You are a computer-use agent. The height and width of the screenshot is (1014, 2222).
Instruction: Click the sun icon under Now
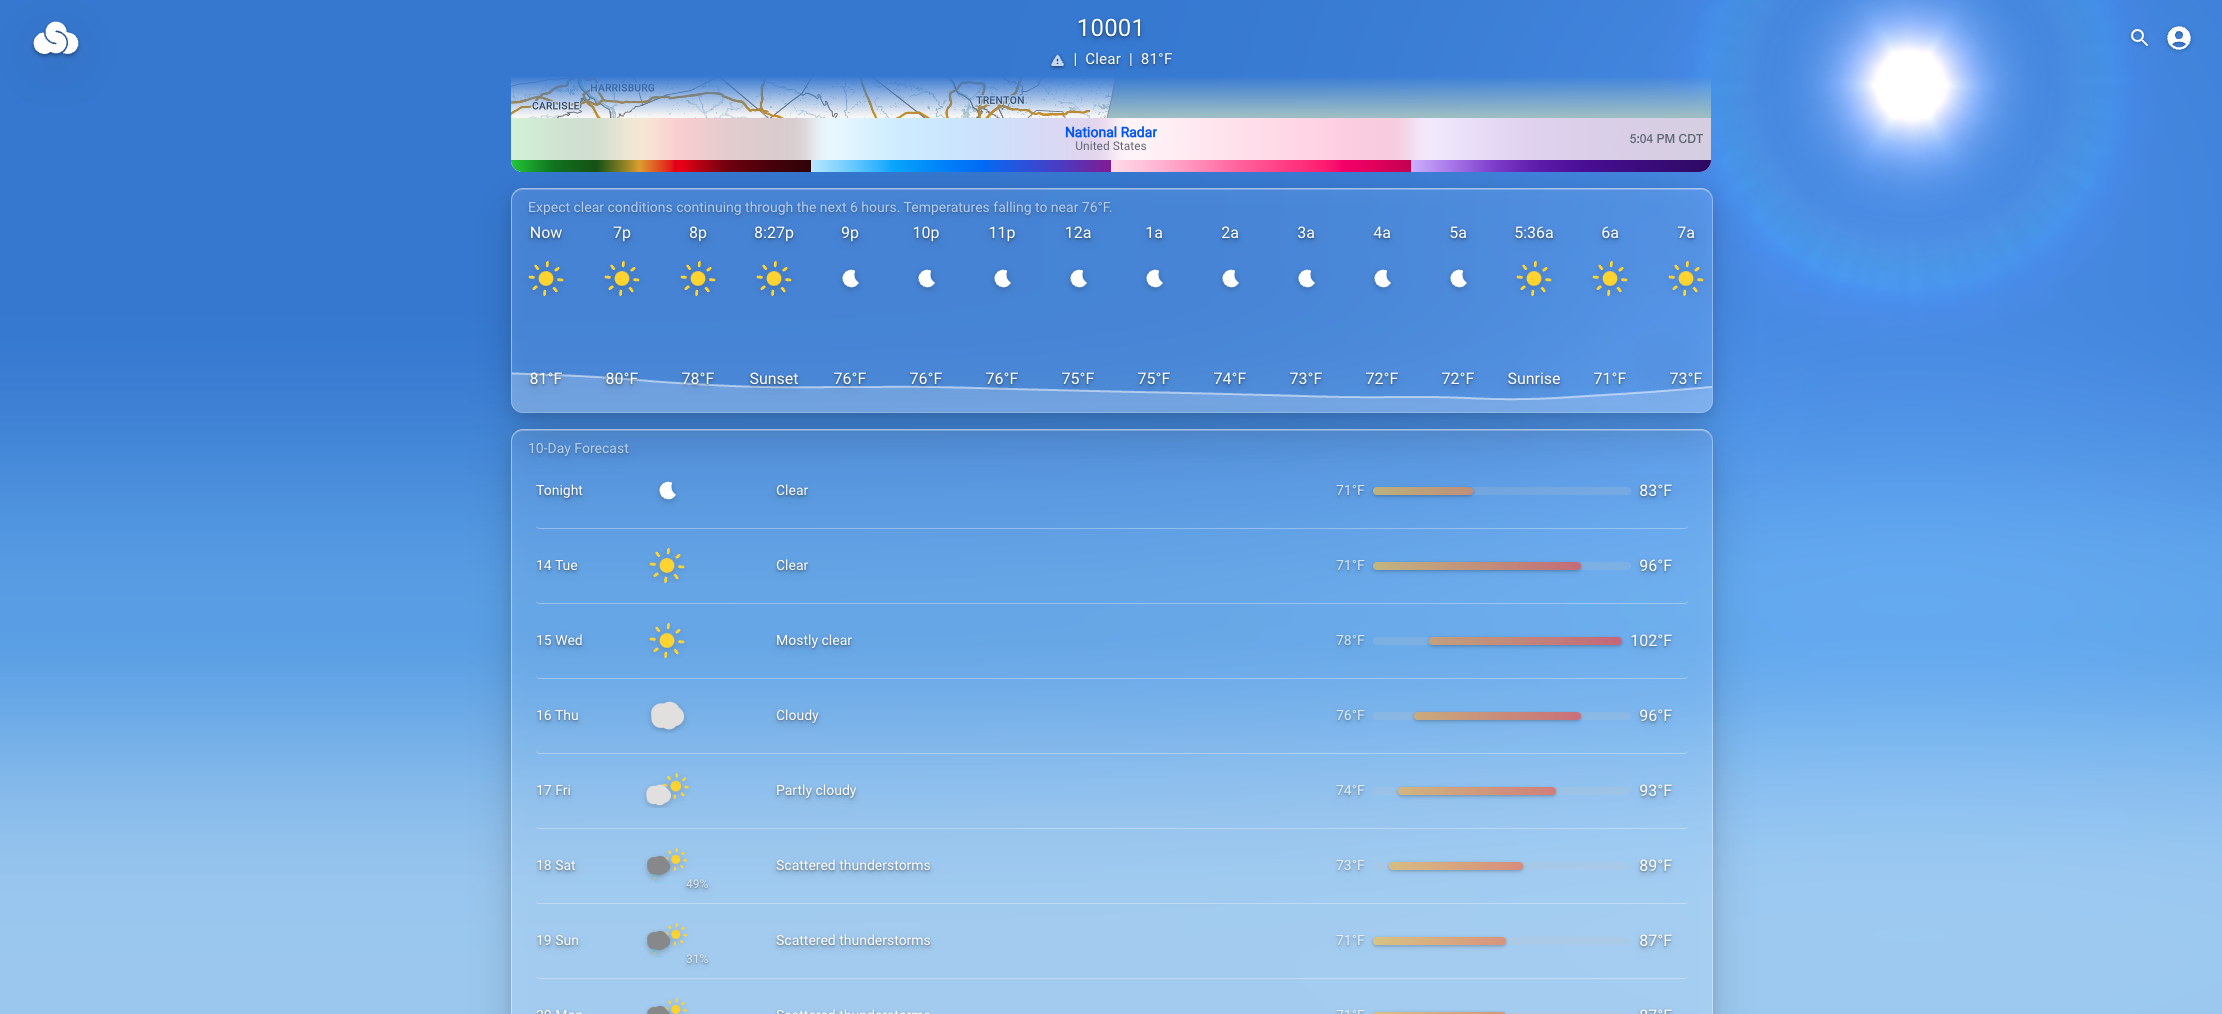tap(546, 279)
